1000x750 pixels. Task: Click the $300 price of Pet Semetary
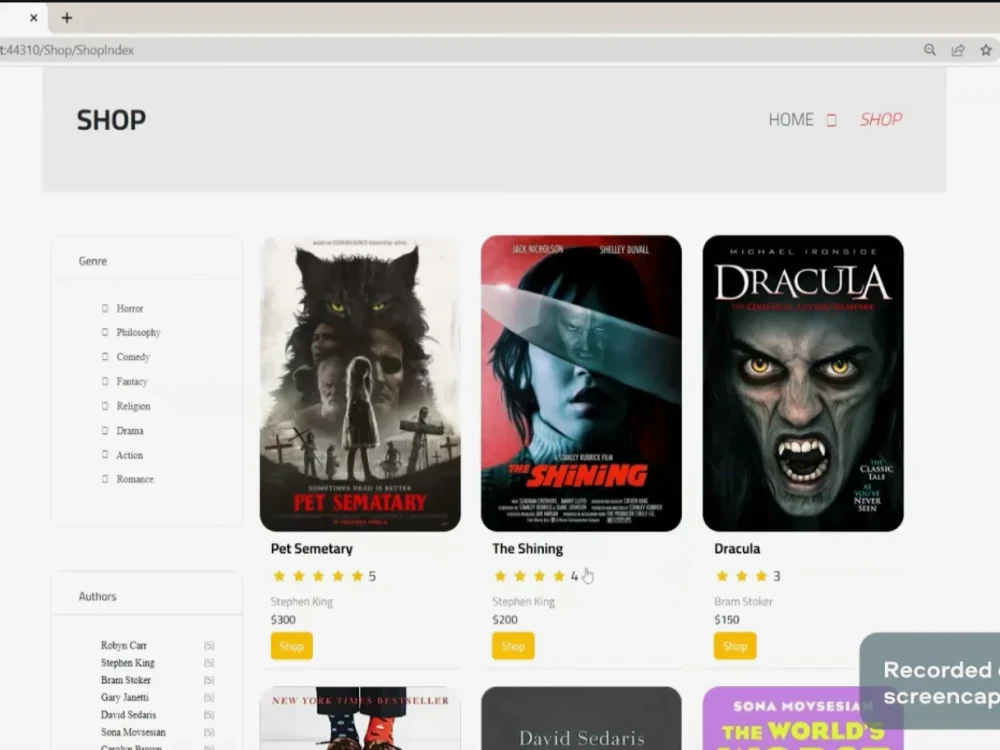coord(283,619)
